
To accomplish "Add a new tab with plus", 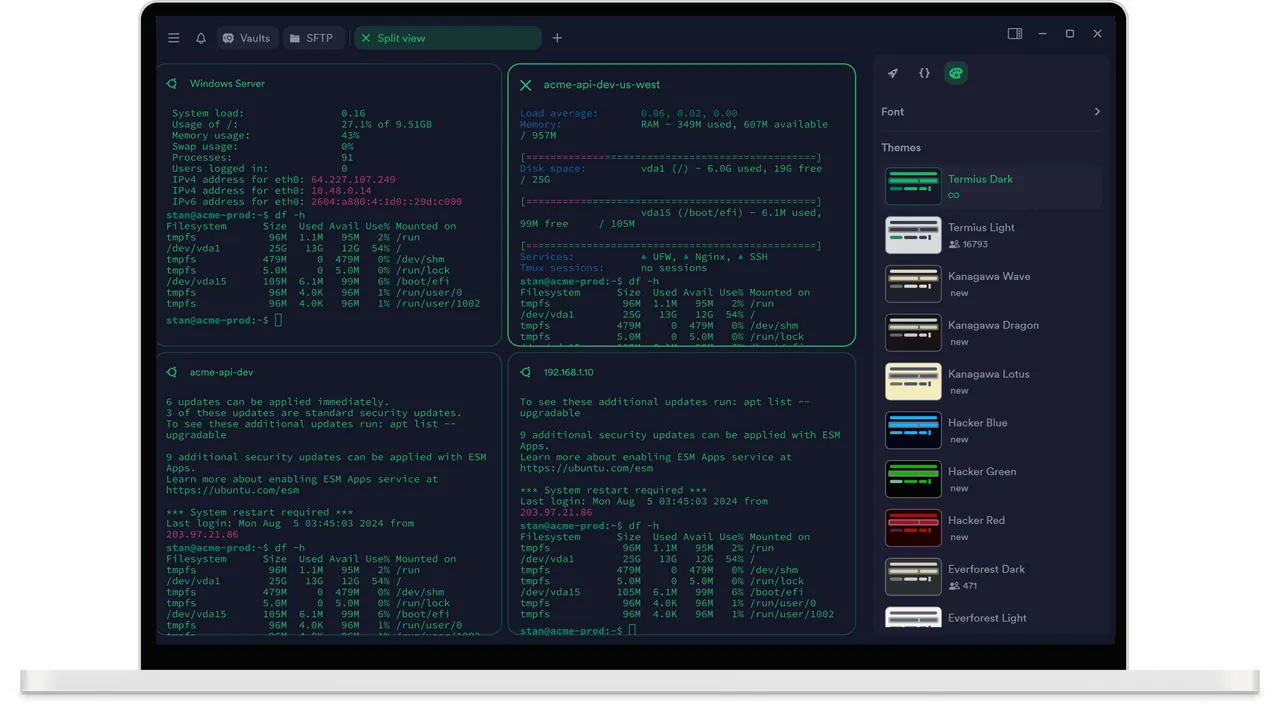I will click(x=557, y=38).
